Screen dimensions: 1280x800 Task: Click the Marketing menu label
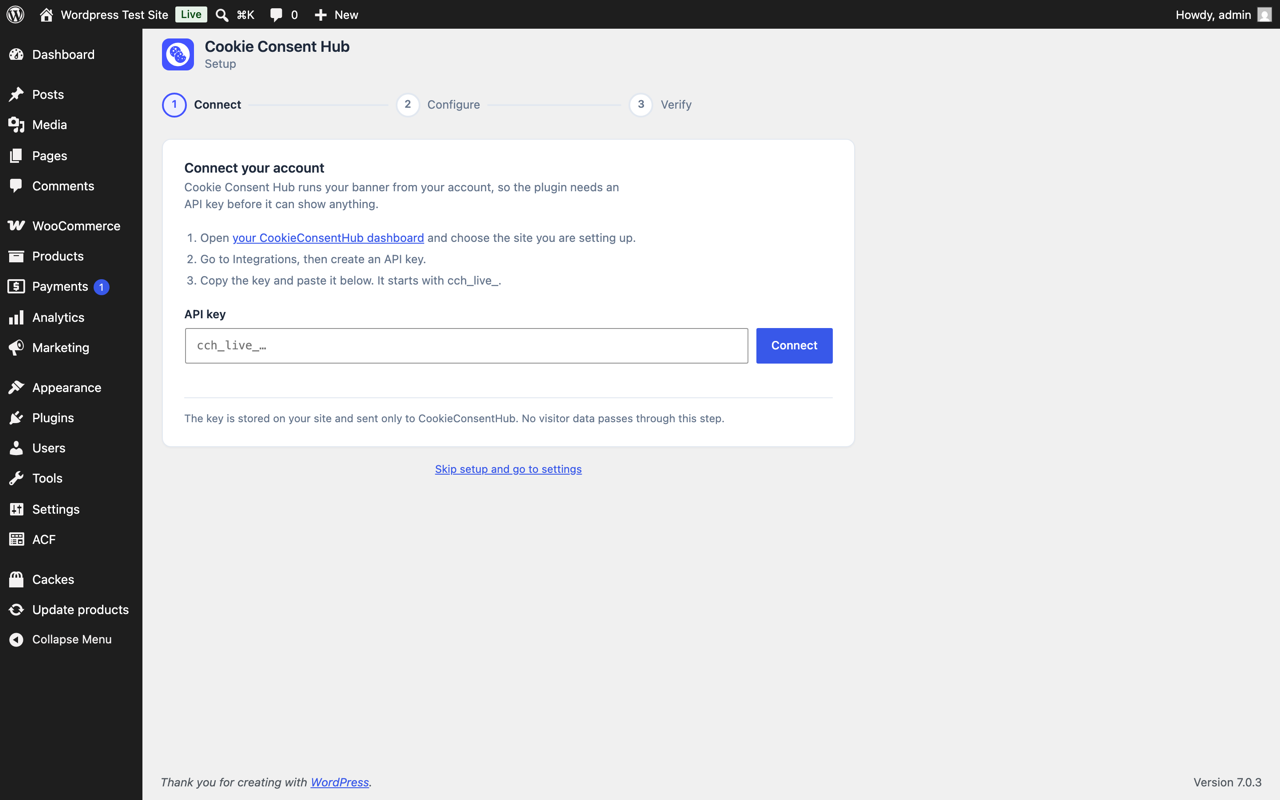(60, 348)
